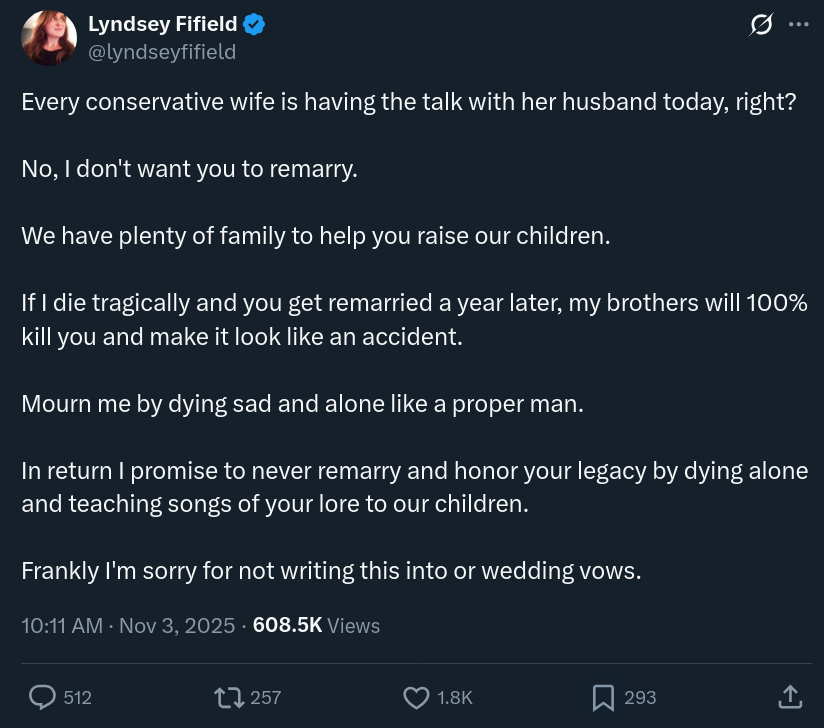The image size is (824, 728).
Task: Open the @lyndseyfifield handle link
Action: 162,52
